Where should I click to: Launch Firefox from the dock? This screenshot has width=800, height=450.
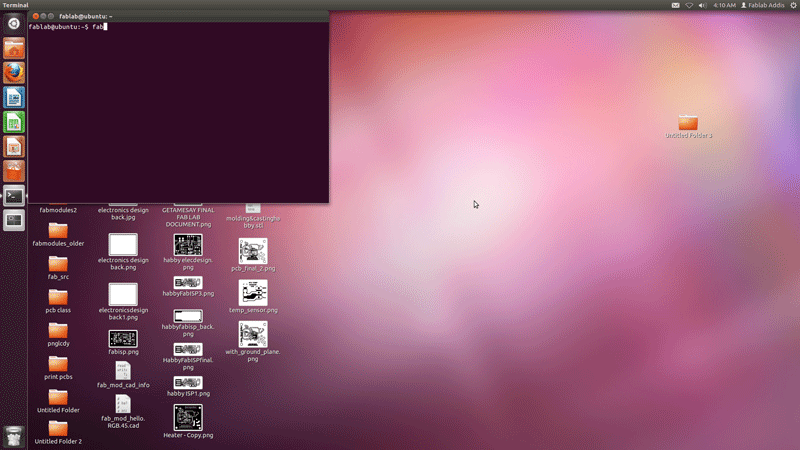pos(14,73)
